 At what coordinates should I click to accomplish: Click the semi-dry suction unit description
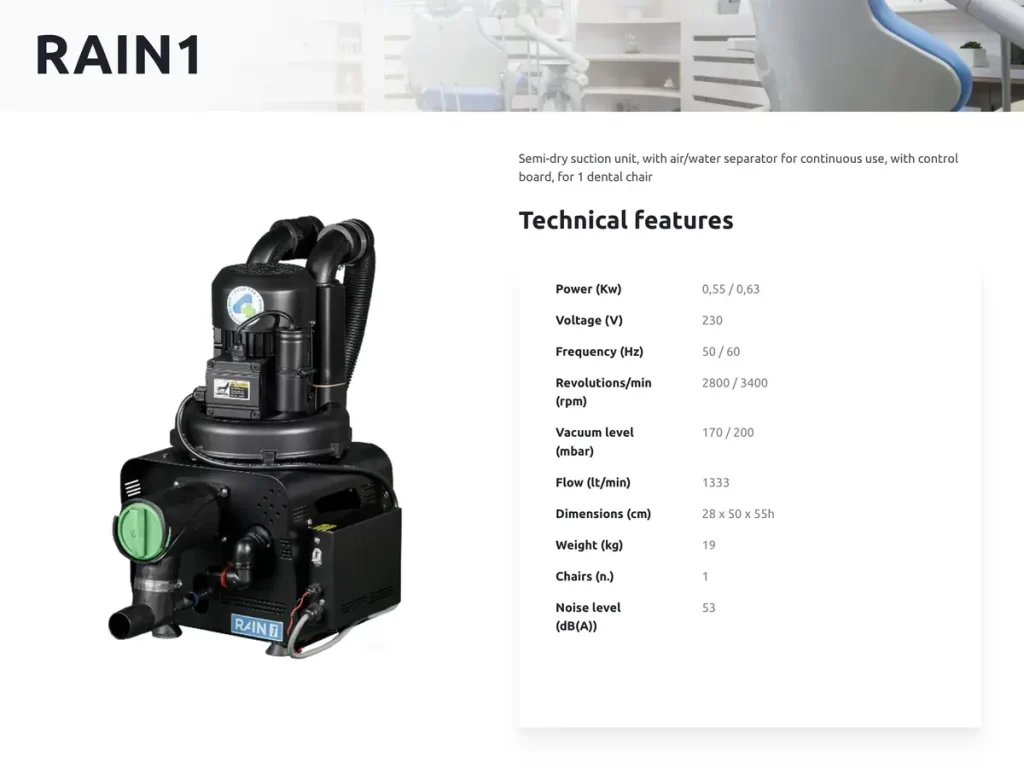coord(737,168)
